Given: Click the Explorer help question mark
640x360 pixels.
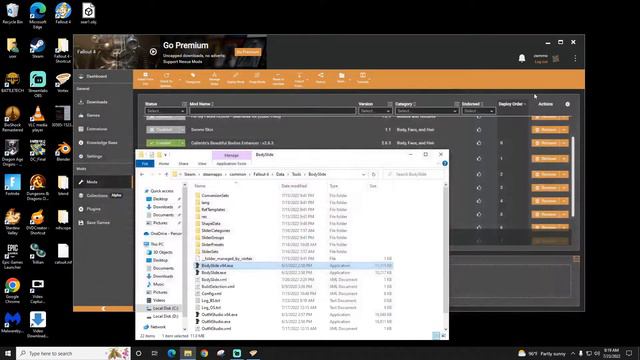Looking at the screenshot, I should (444, 163).
